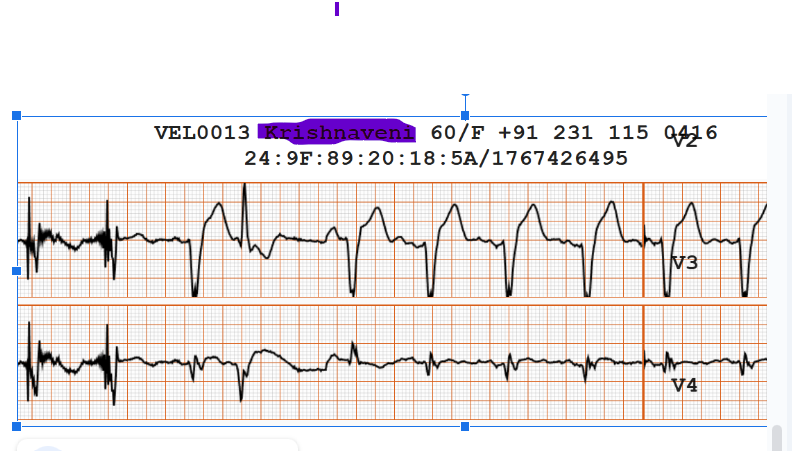
Task: Click the left-middle resize handle
Action: click(x=16, y=271)
